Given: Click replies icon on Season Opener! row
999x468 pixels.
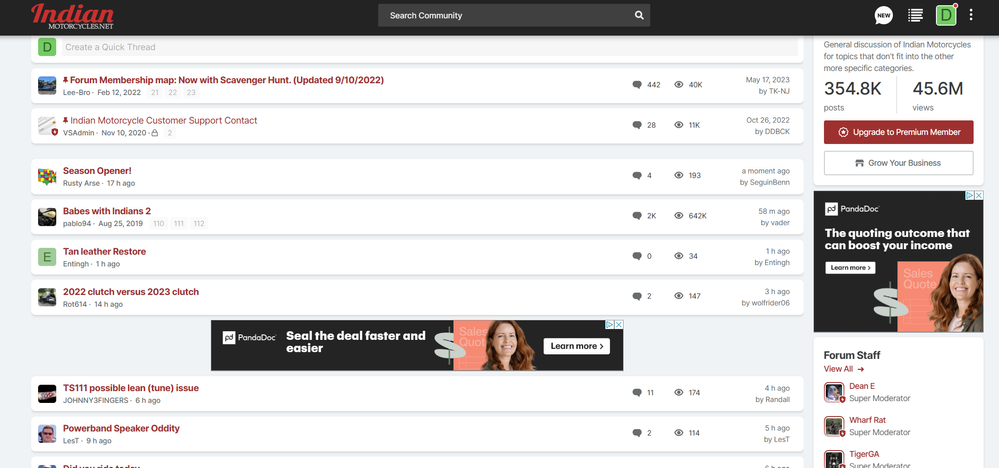Looking at the screenshot, I should point(637,175).
